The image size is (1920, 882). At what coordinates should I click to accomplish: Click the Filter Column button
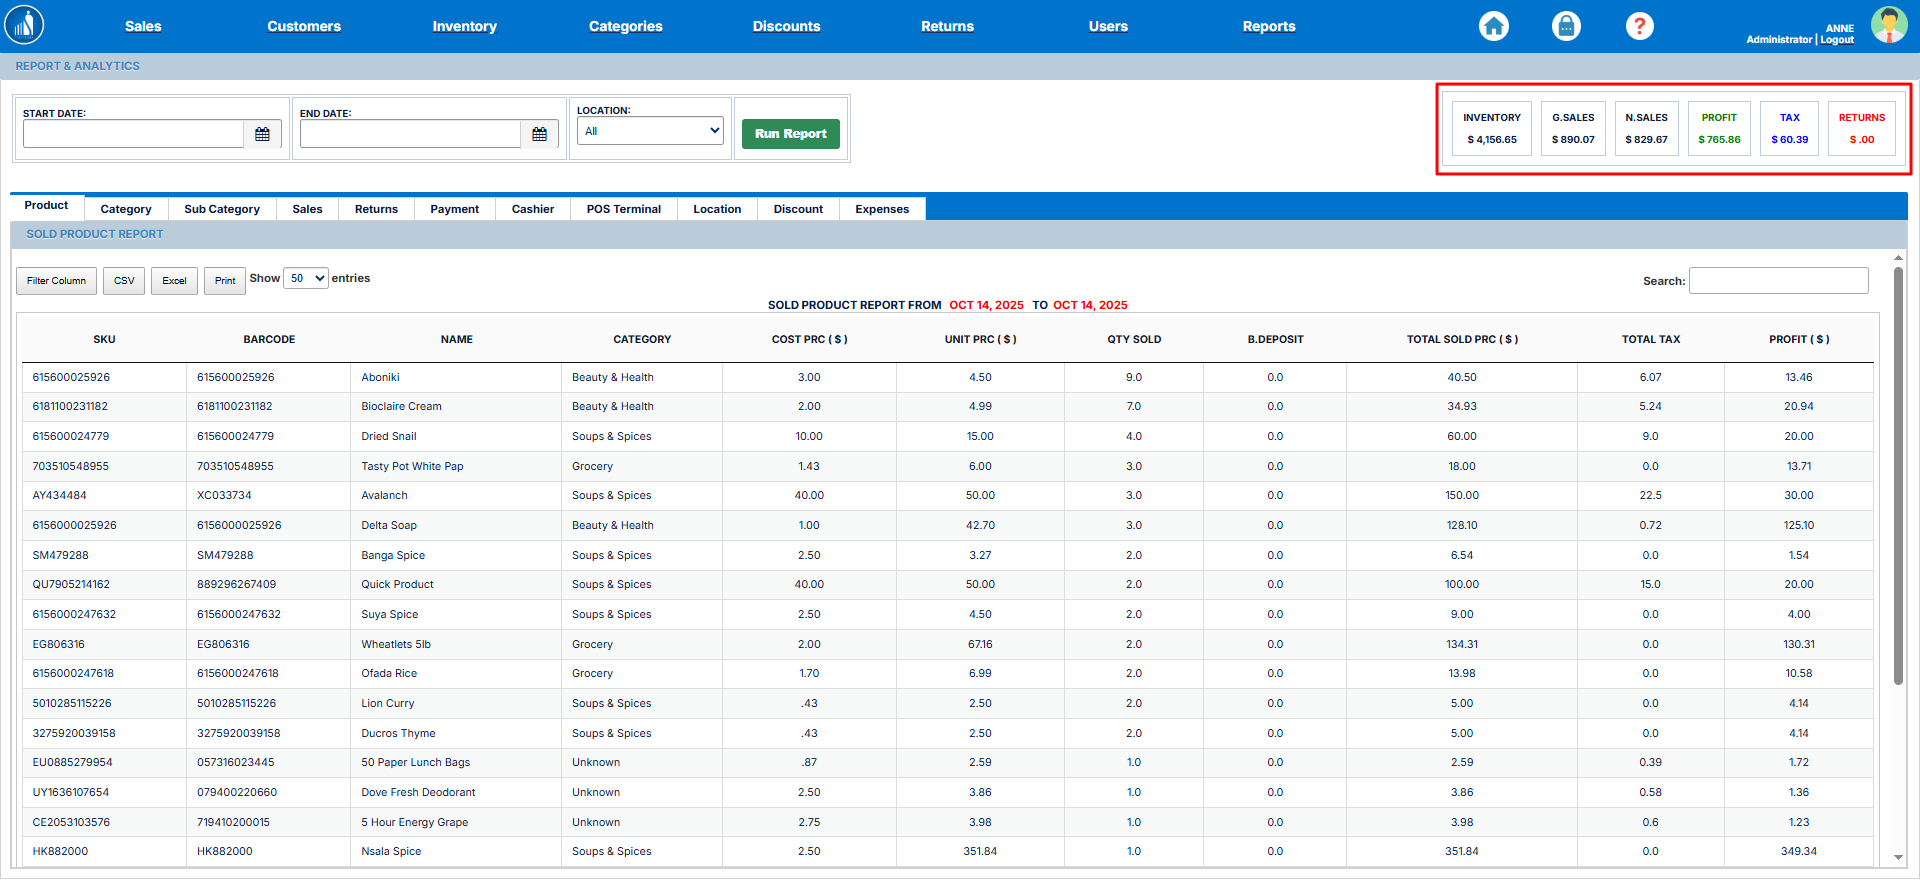(x=56, y=281)
